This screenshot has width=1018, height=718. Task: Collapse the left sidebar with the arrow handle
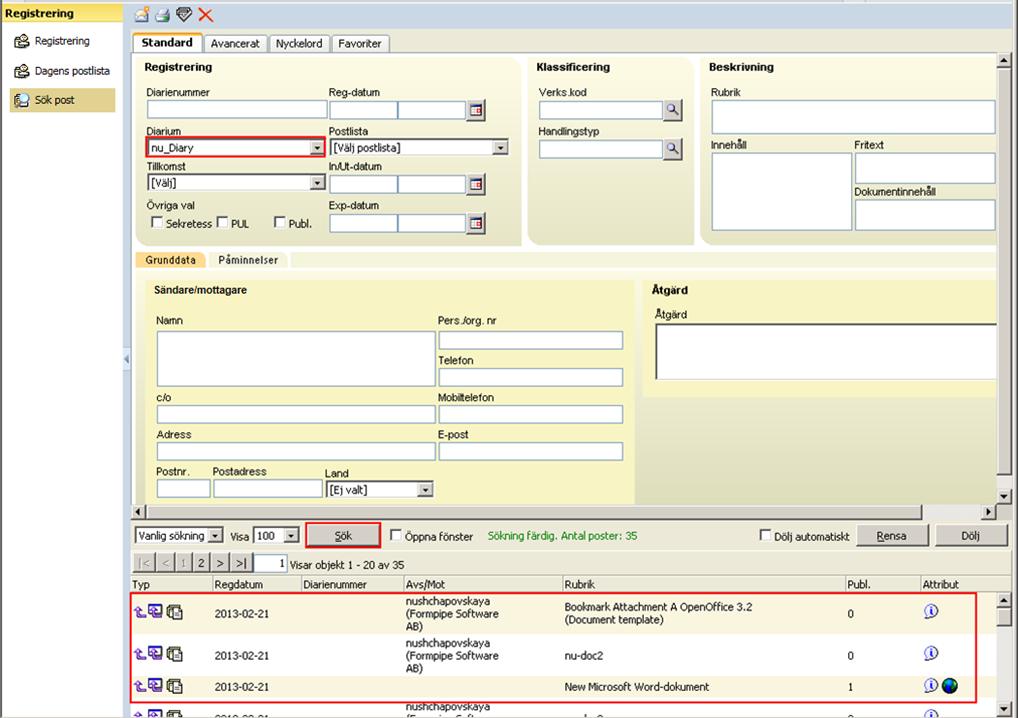(127, 359)
